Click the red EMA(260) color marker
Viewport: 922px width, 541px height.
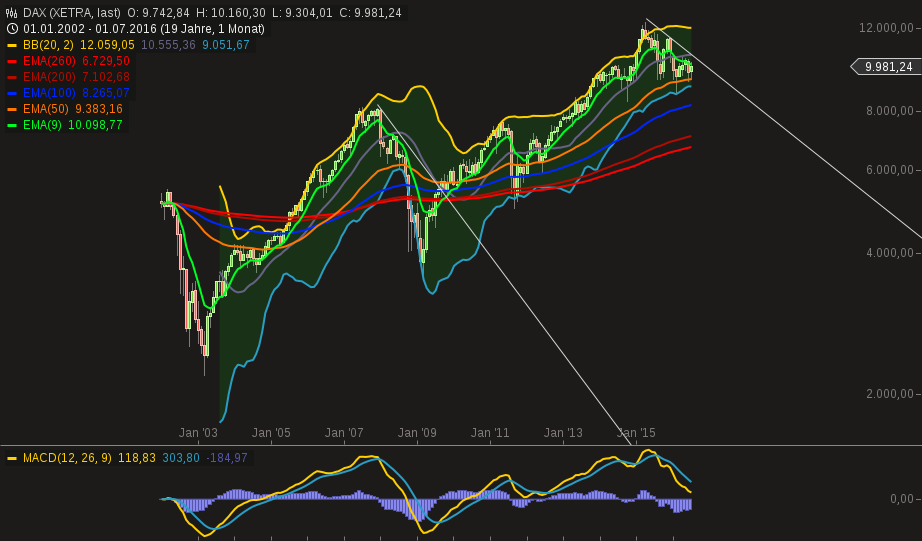[12, 61]
